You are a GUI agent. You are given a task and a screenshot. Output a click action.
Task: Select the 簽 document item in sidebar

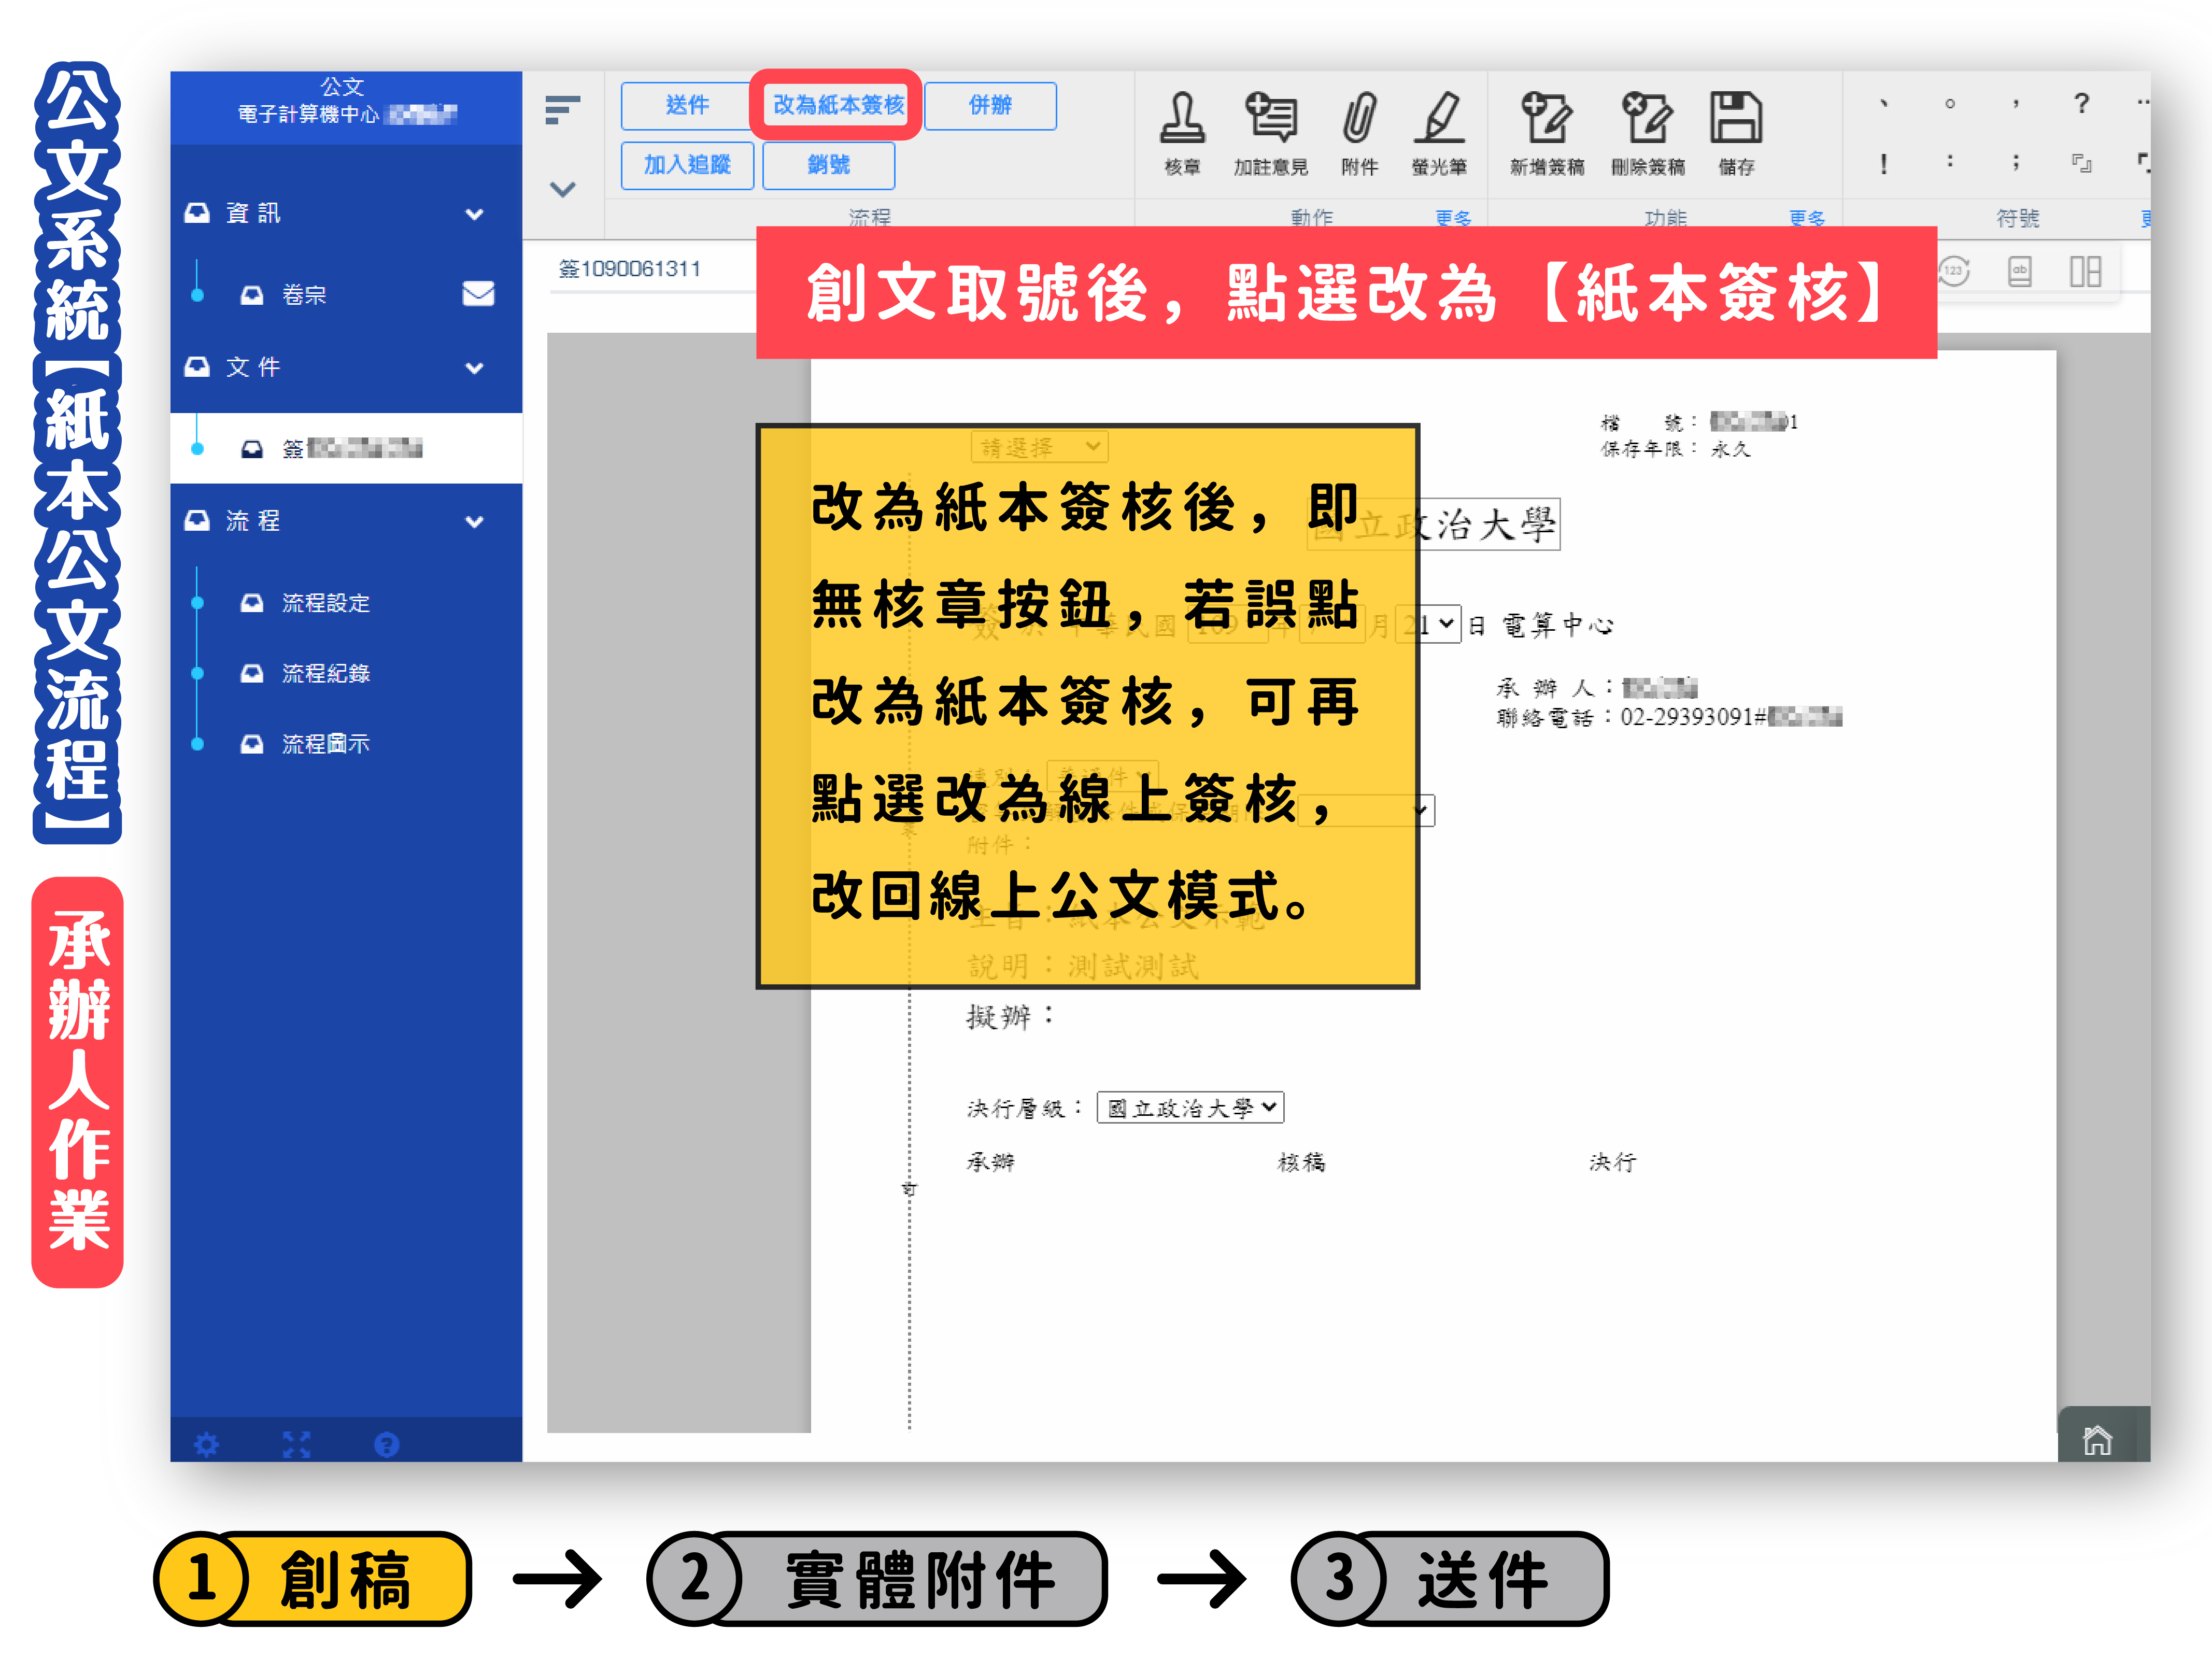[346, 448]
